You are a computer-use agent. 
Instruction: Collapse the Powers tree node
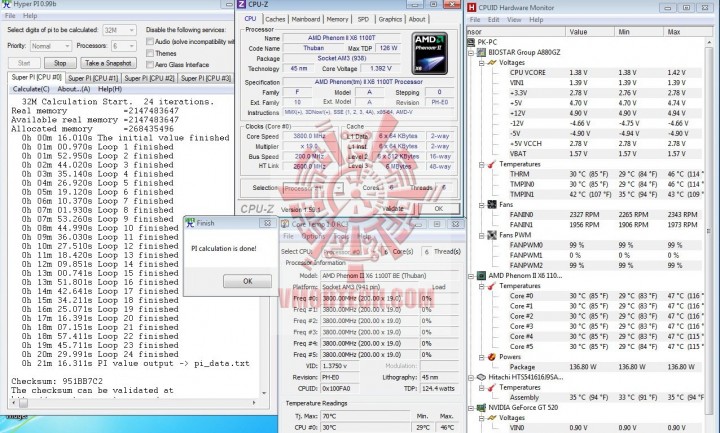(481, 357)
